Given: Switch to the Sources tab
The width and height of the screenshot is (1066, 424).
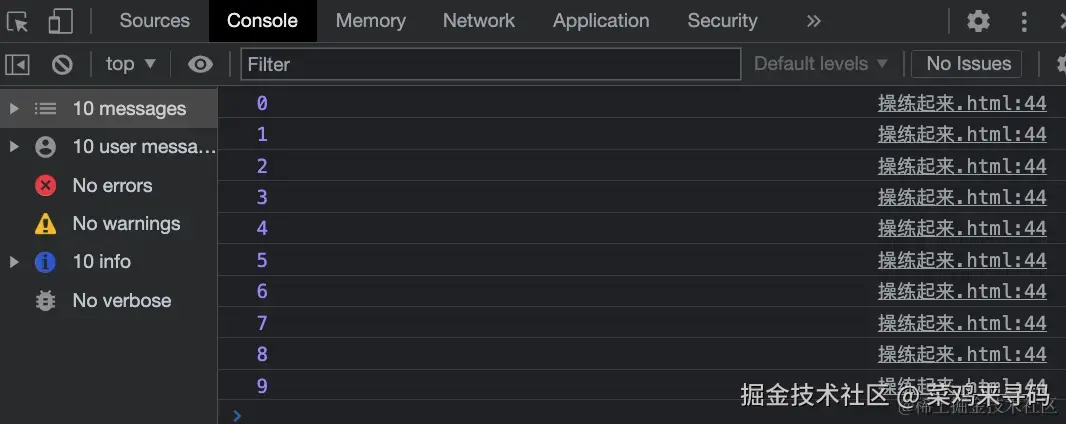Looking at the screenshot, I should (155, 20).
